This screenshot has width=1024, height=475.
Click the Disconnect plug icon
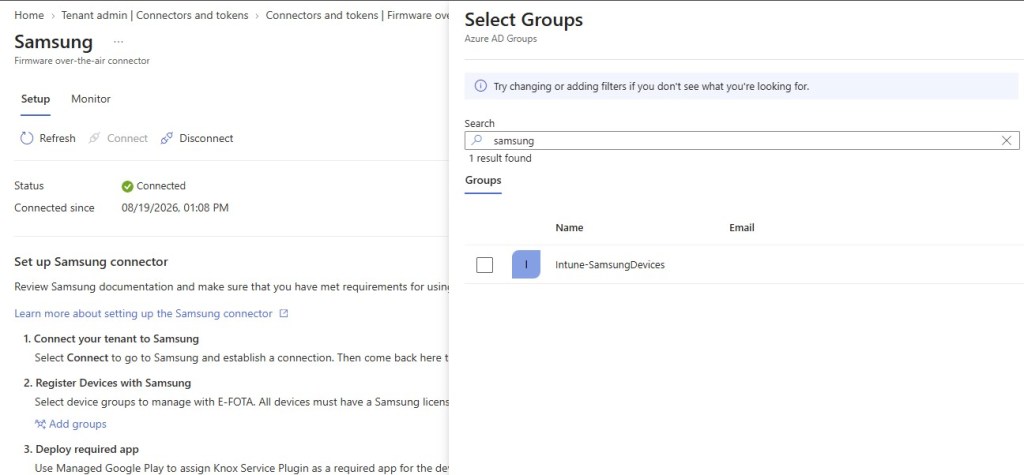[x=167, y=139]
